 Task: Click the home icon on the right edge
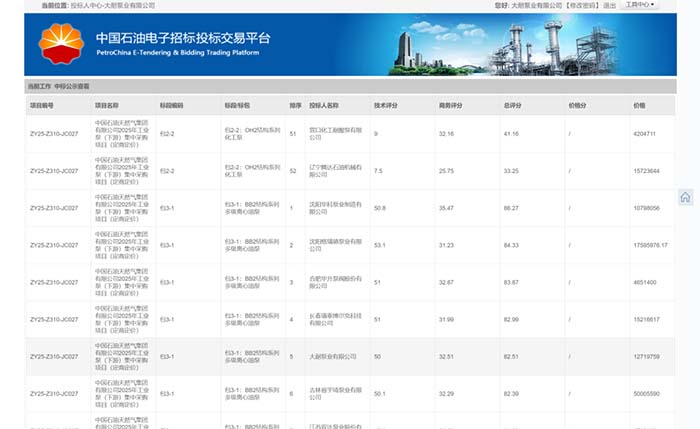(685, 197)
